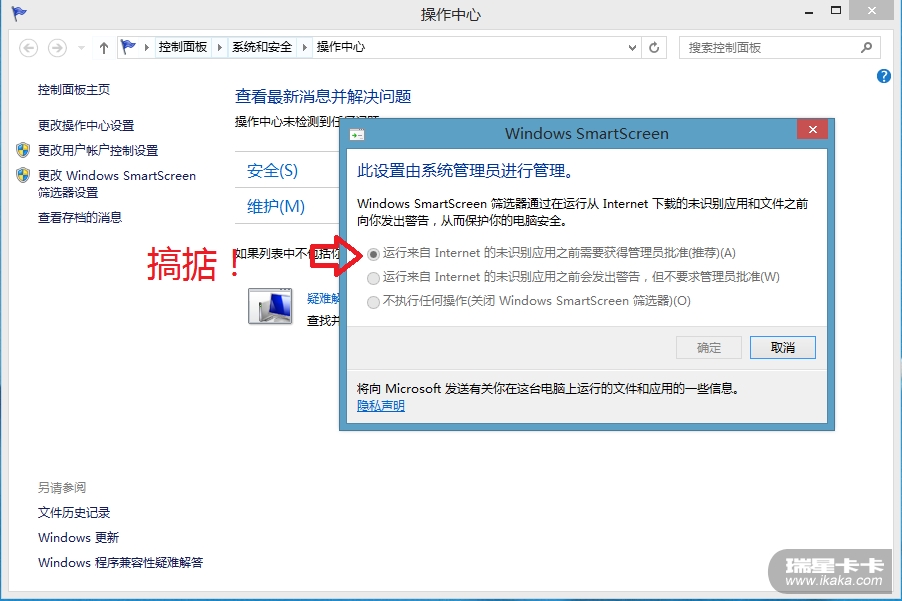Select radio 需要获得管理员批准(推荐)(A)
Image resolution: width=902 pixels, height=601 pixels.
point(373,254)
